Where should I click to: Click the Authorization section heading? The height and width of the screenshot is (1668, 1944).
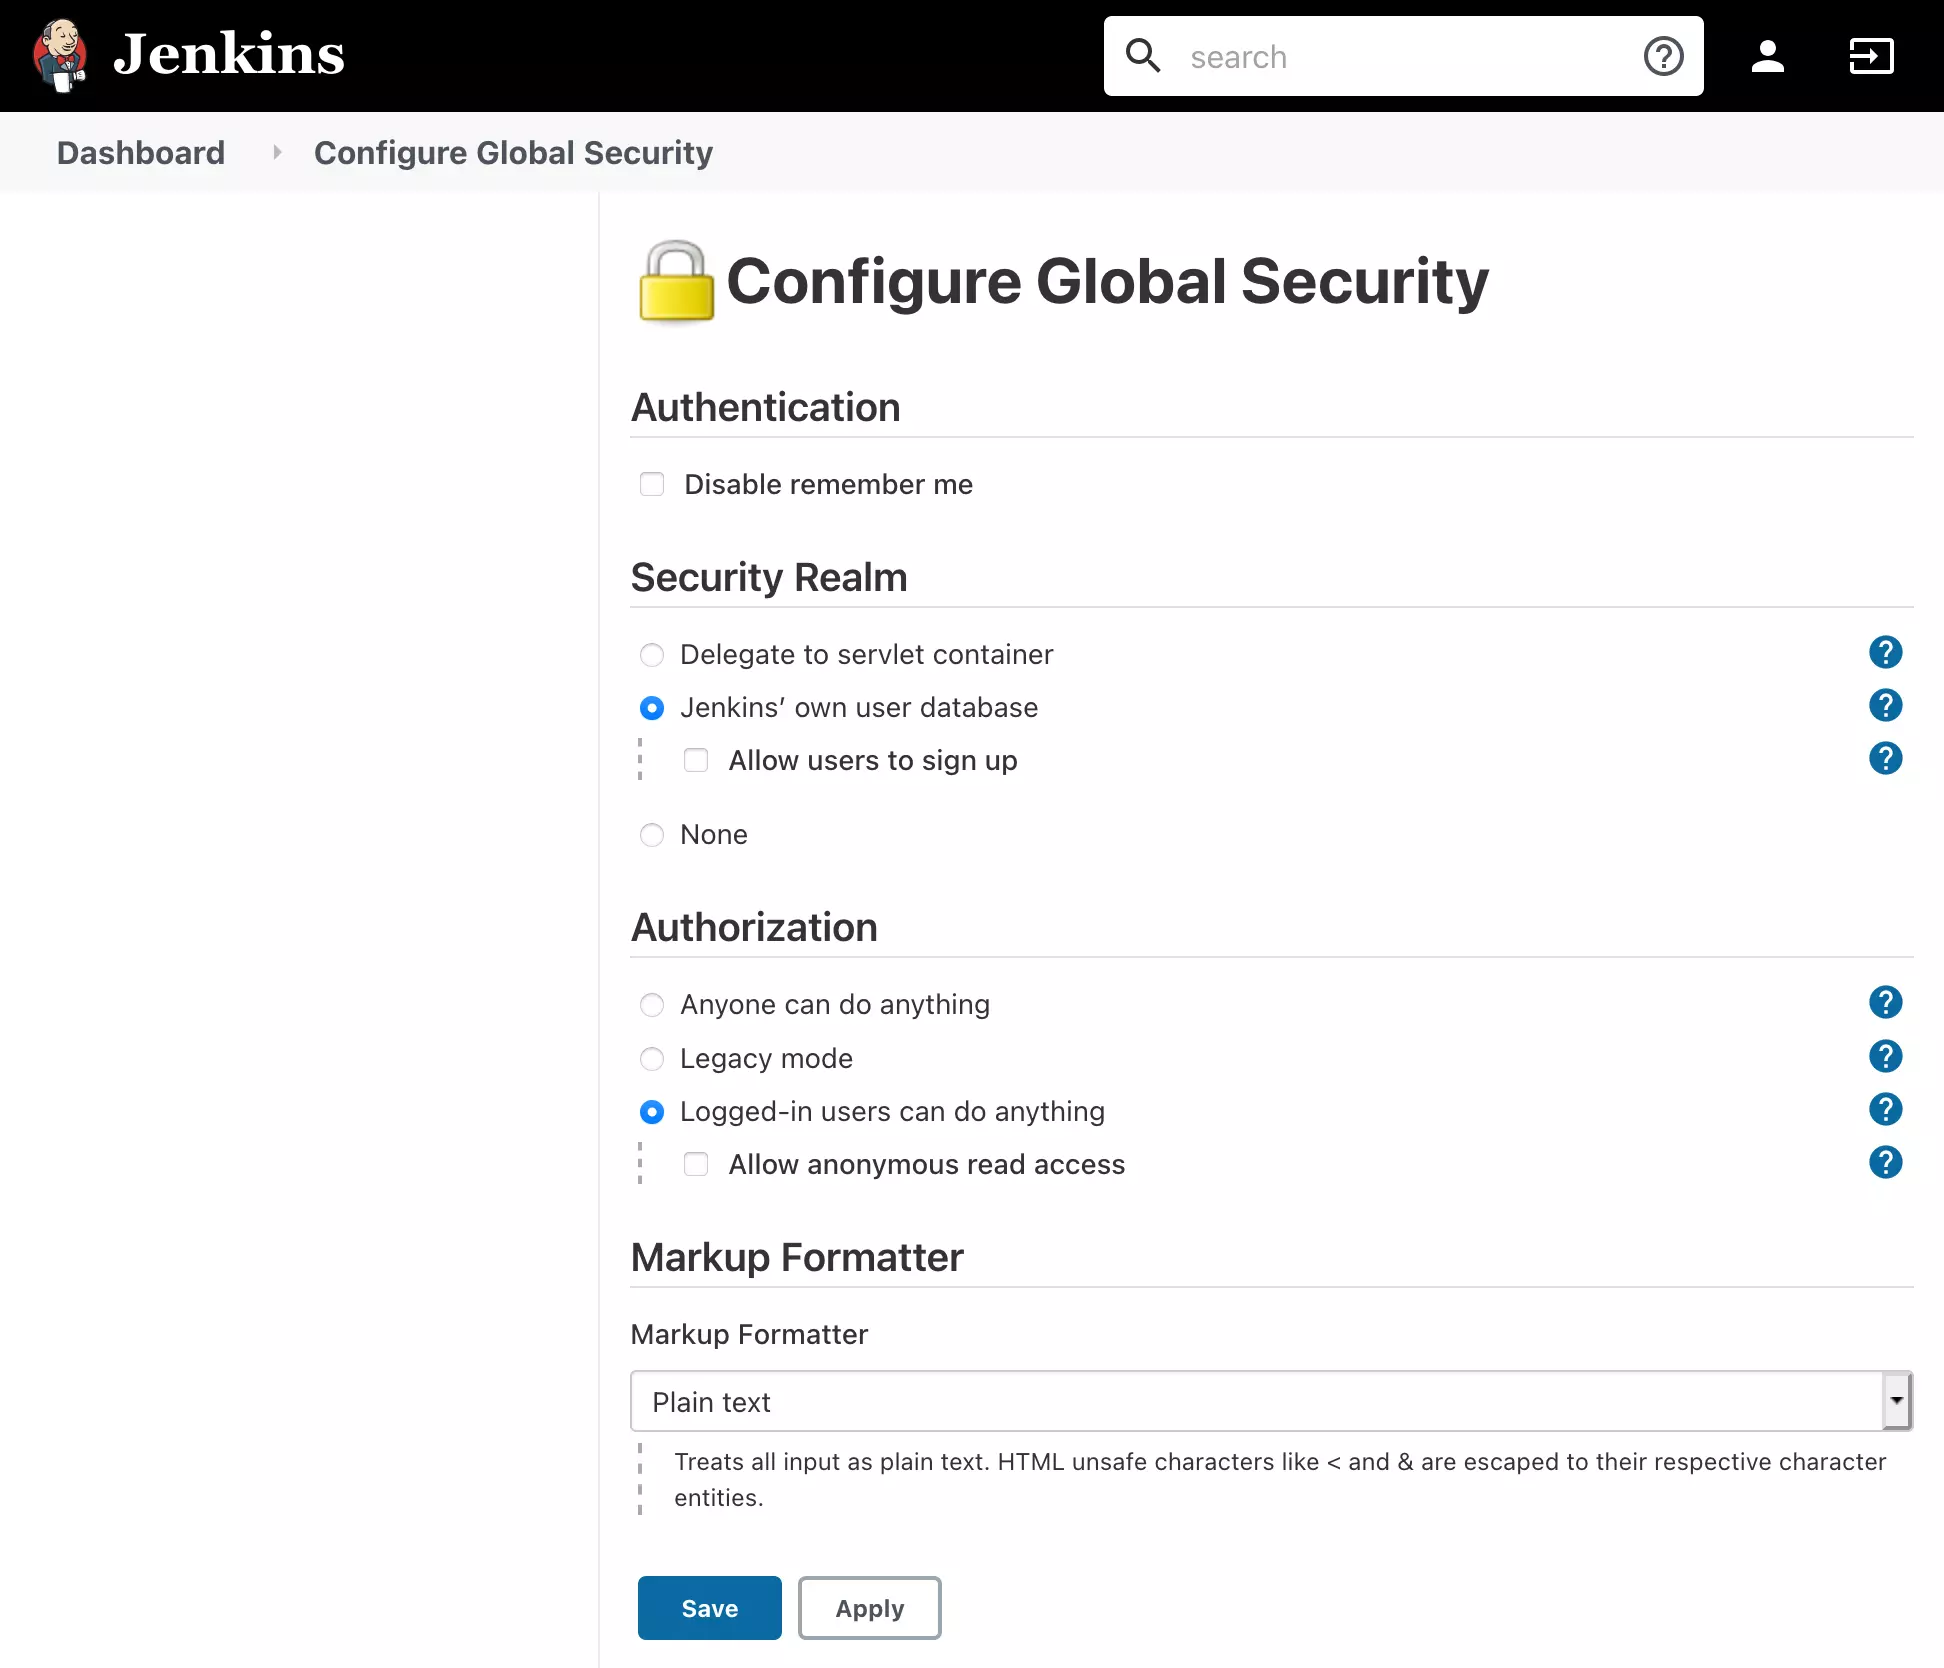tap(755, 927)
